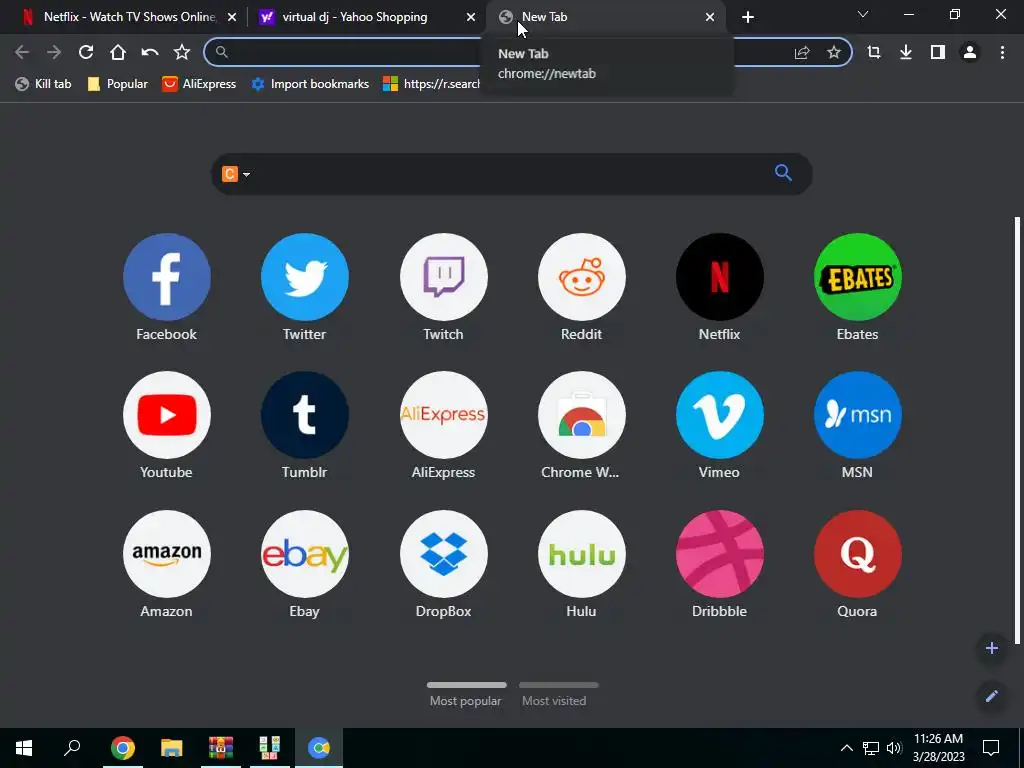
Task: Reload the page with the refresh button
Action: (86, 52)
